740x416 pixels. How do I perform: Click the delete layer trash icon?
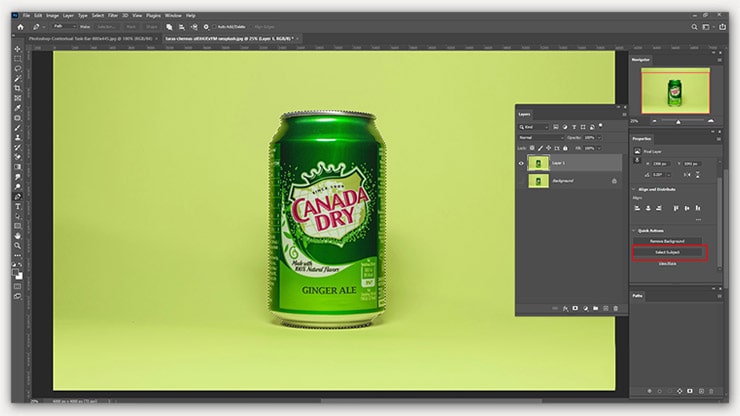click(617, 308)
